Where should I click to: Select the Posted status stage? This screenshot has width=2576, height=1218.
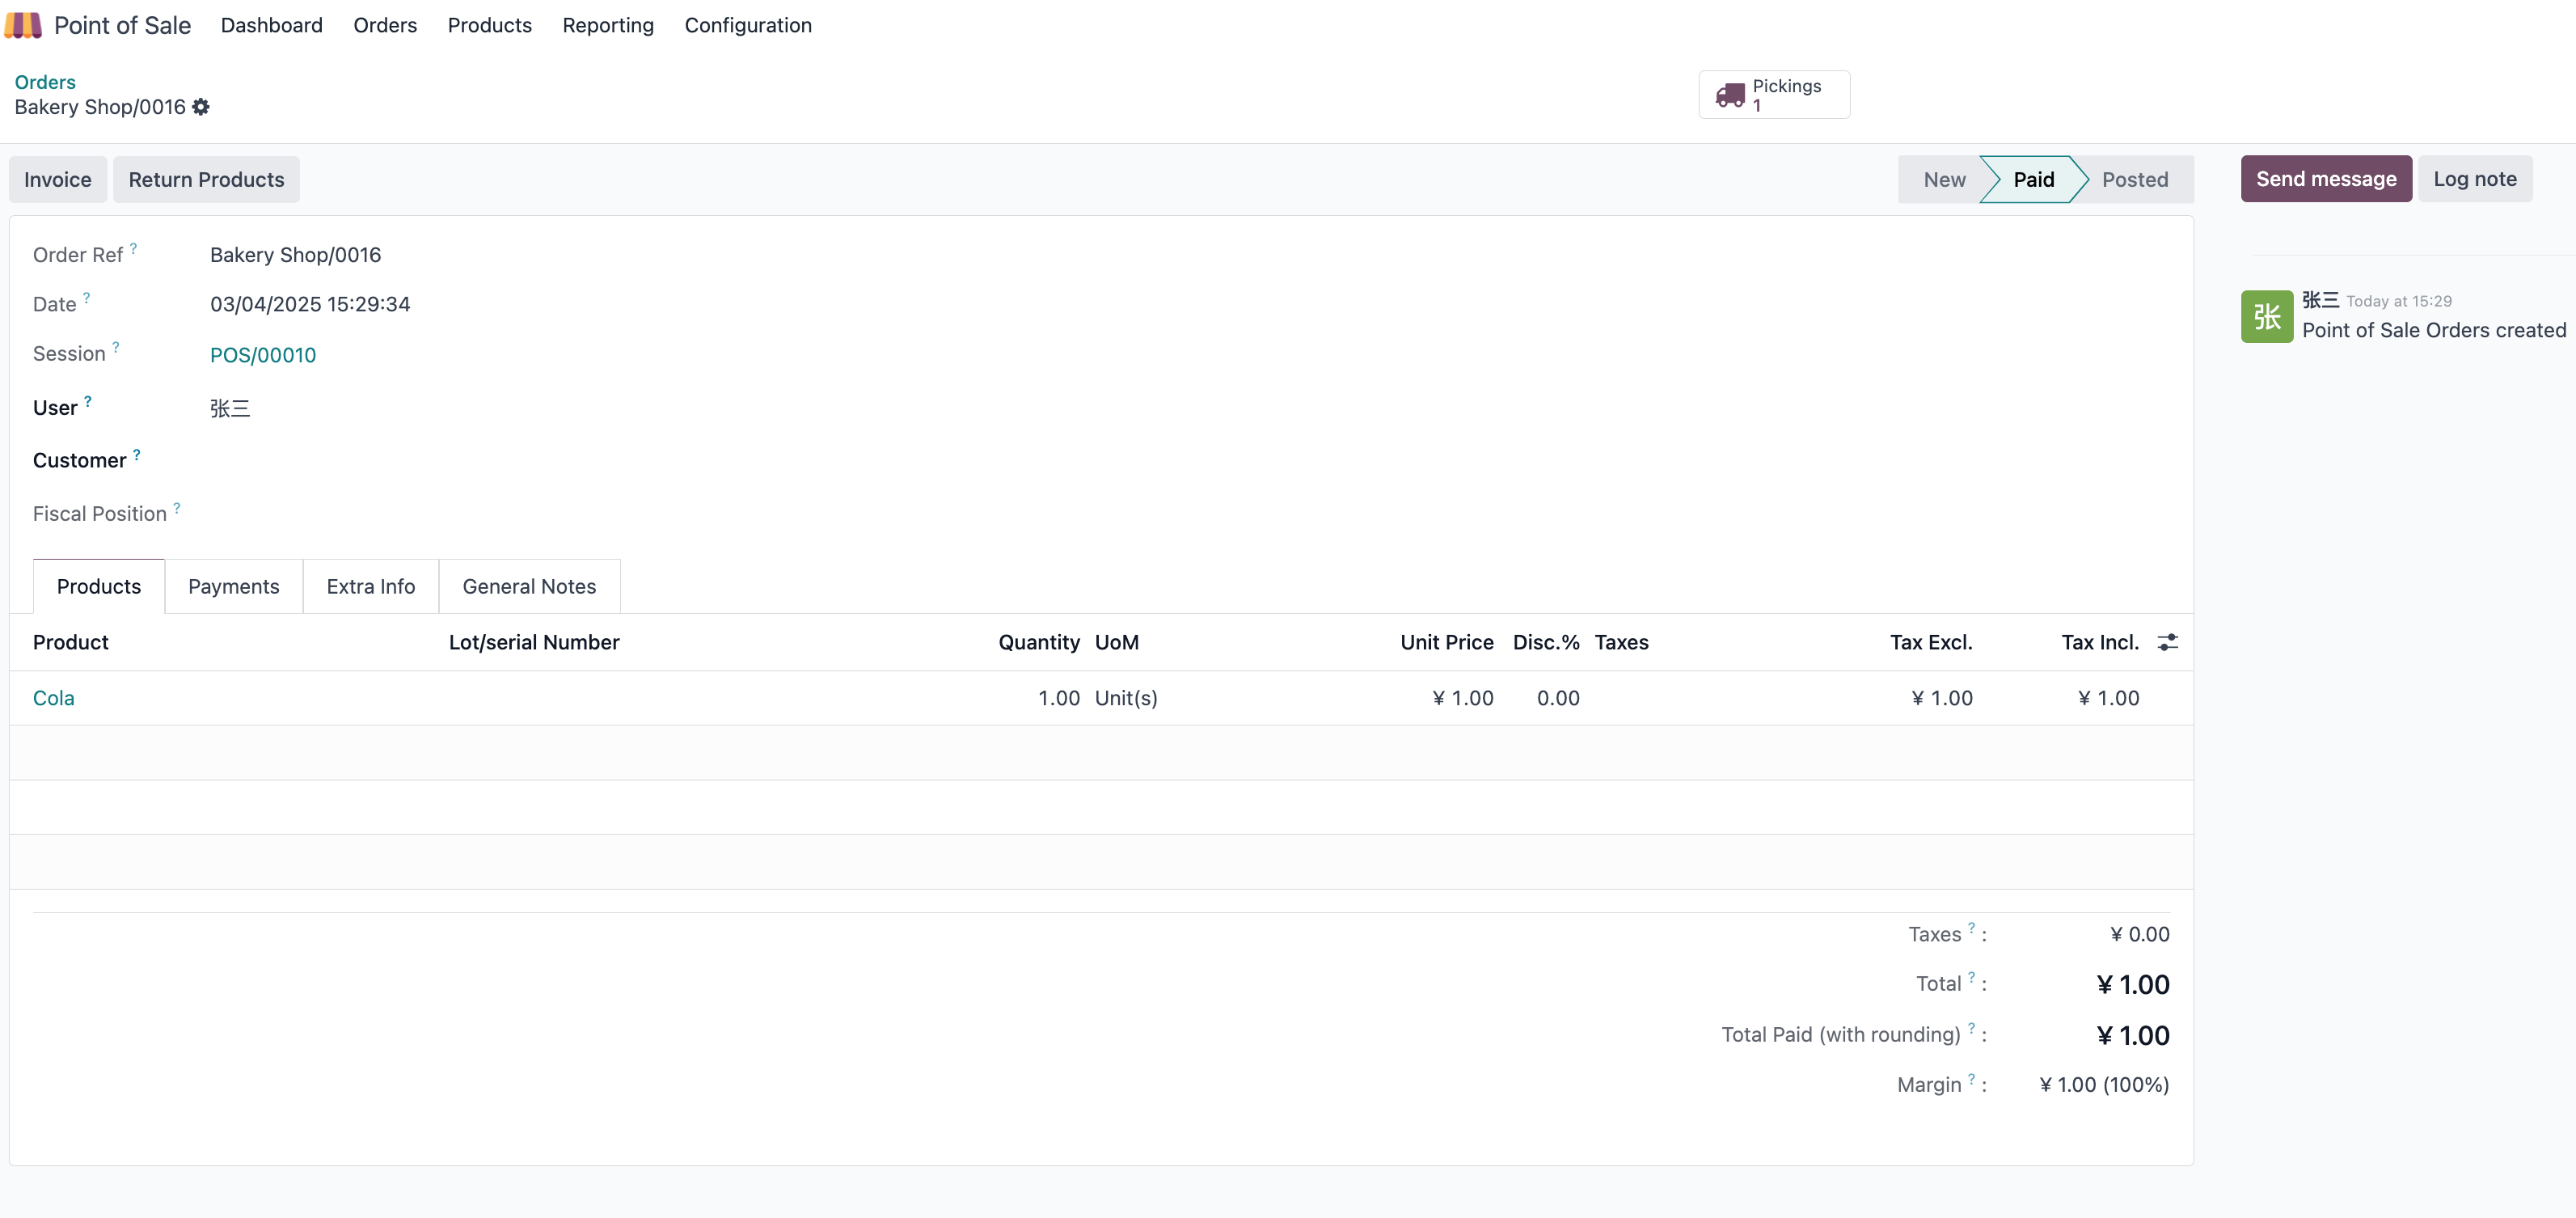coord(2134,179)
